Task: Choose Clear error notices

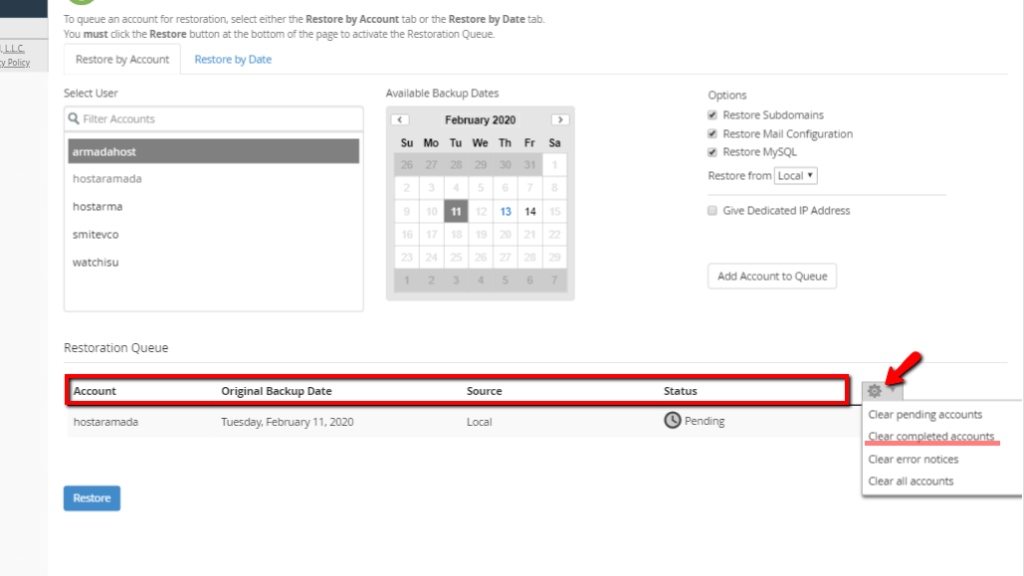Action: [x=913, y=459]
